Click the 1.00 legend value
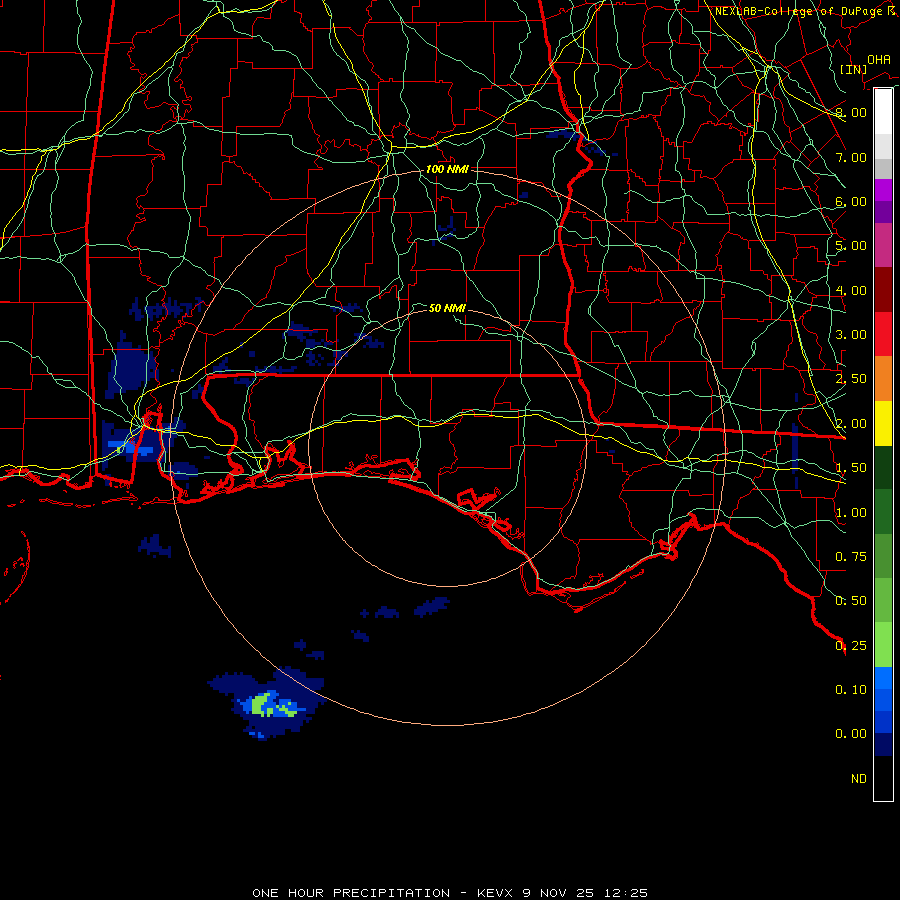 click(x=851, y=513)
